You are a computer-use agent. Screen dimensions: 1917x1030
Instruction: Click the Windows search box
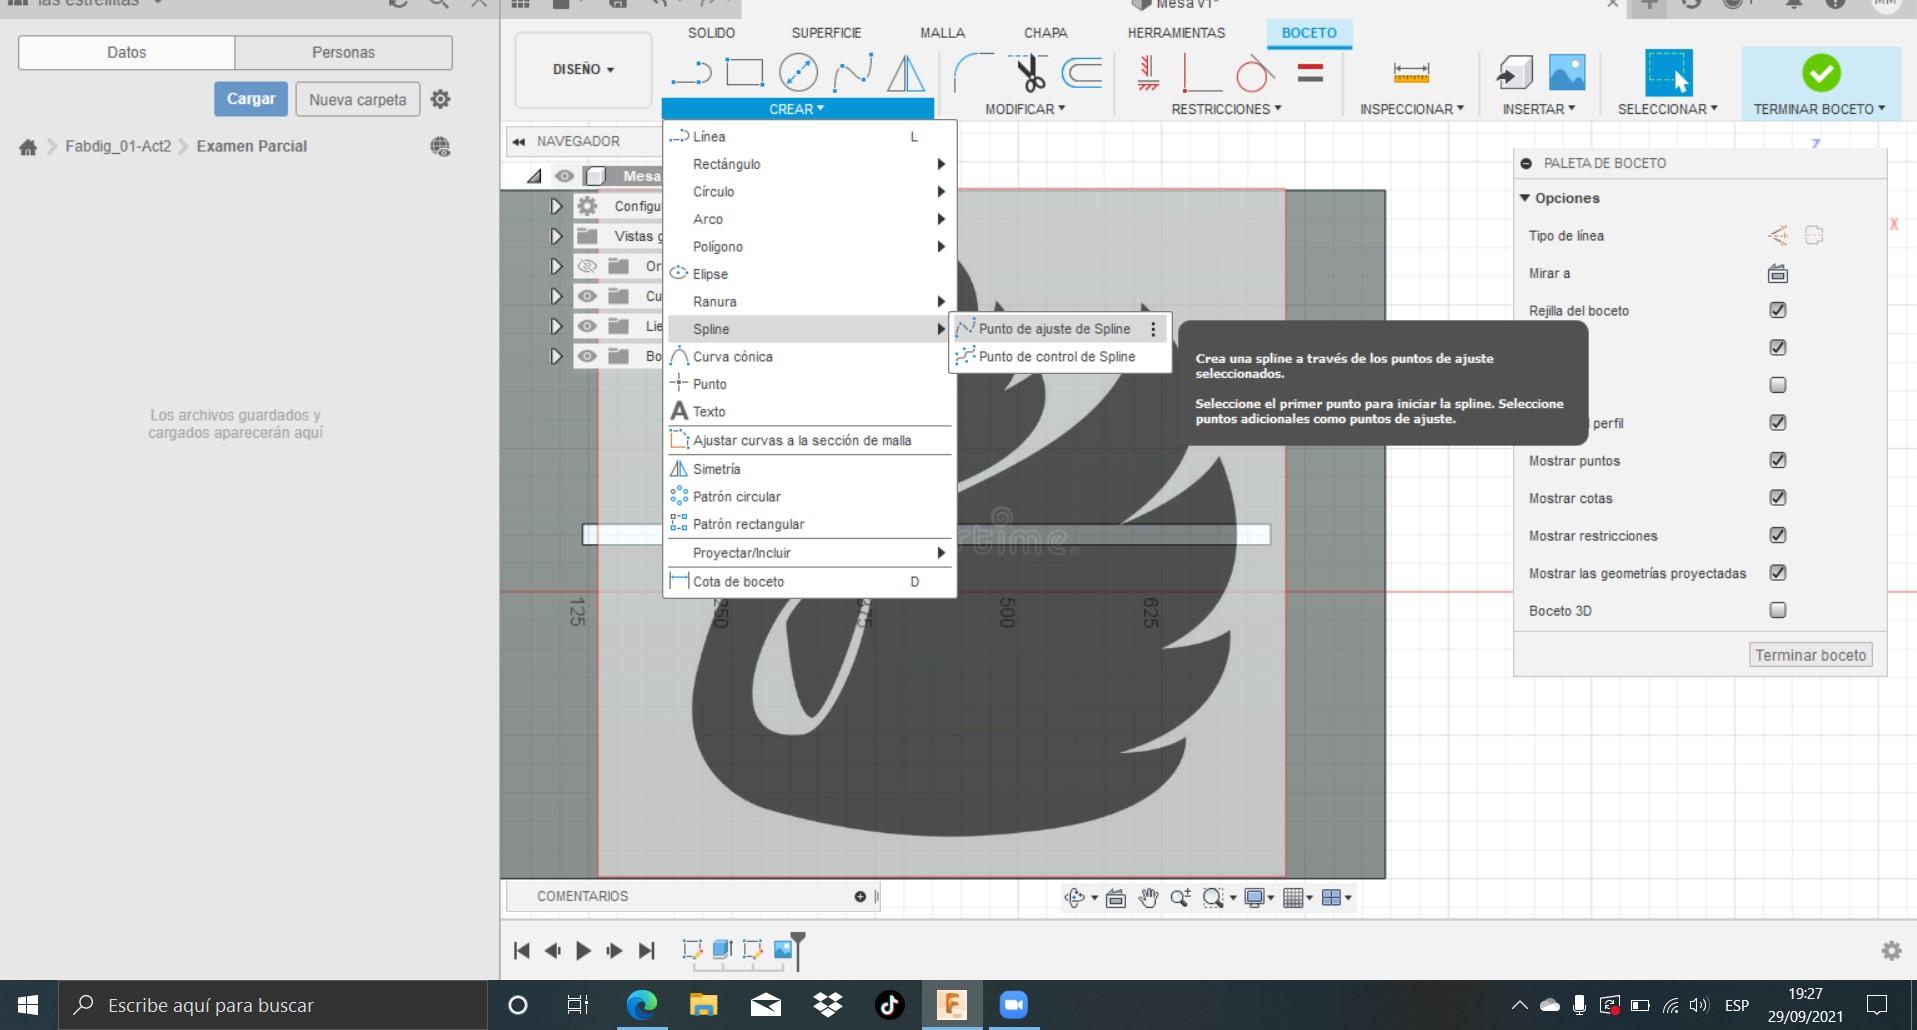click(273, 1005)
